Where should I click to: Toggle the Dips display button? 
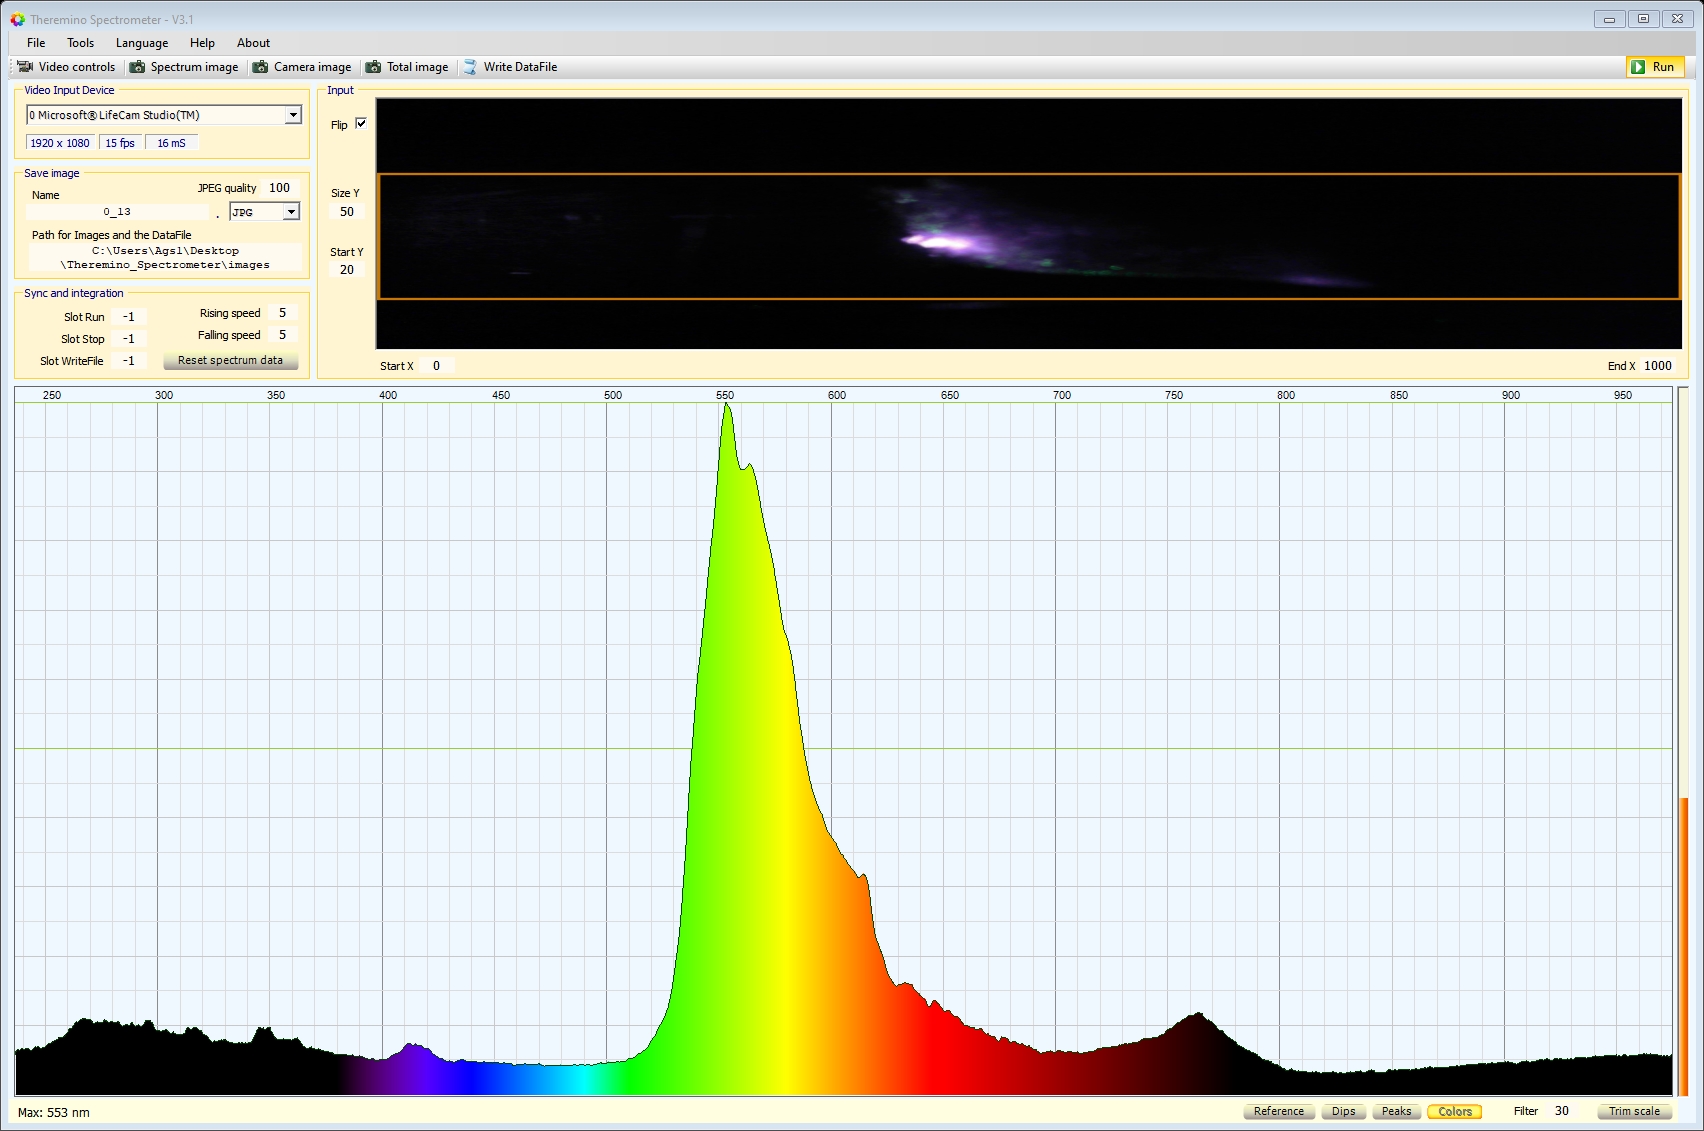tap(1343, 1111)
